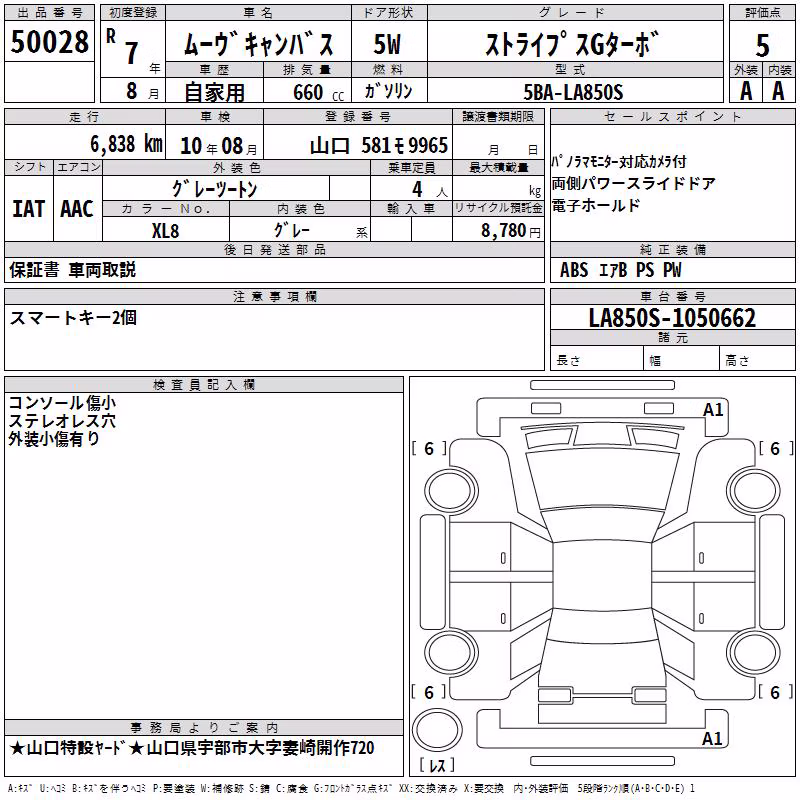
Task: Click the model code 5BA-LA850S
Action: click(x=573, y=92)
